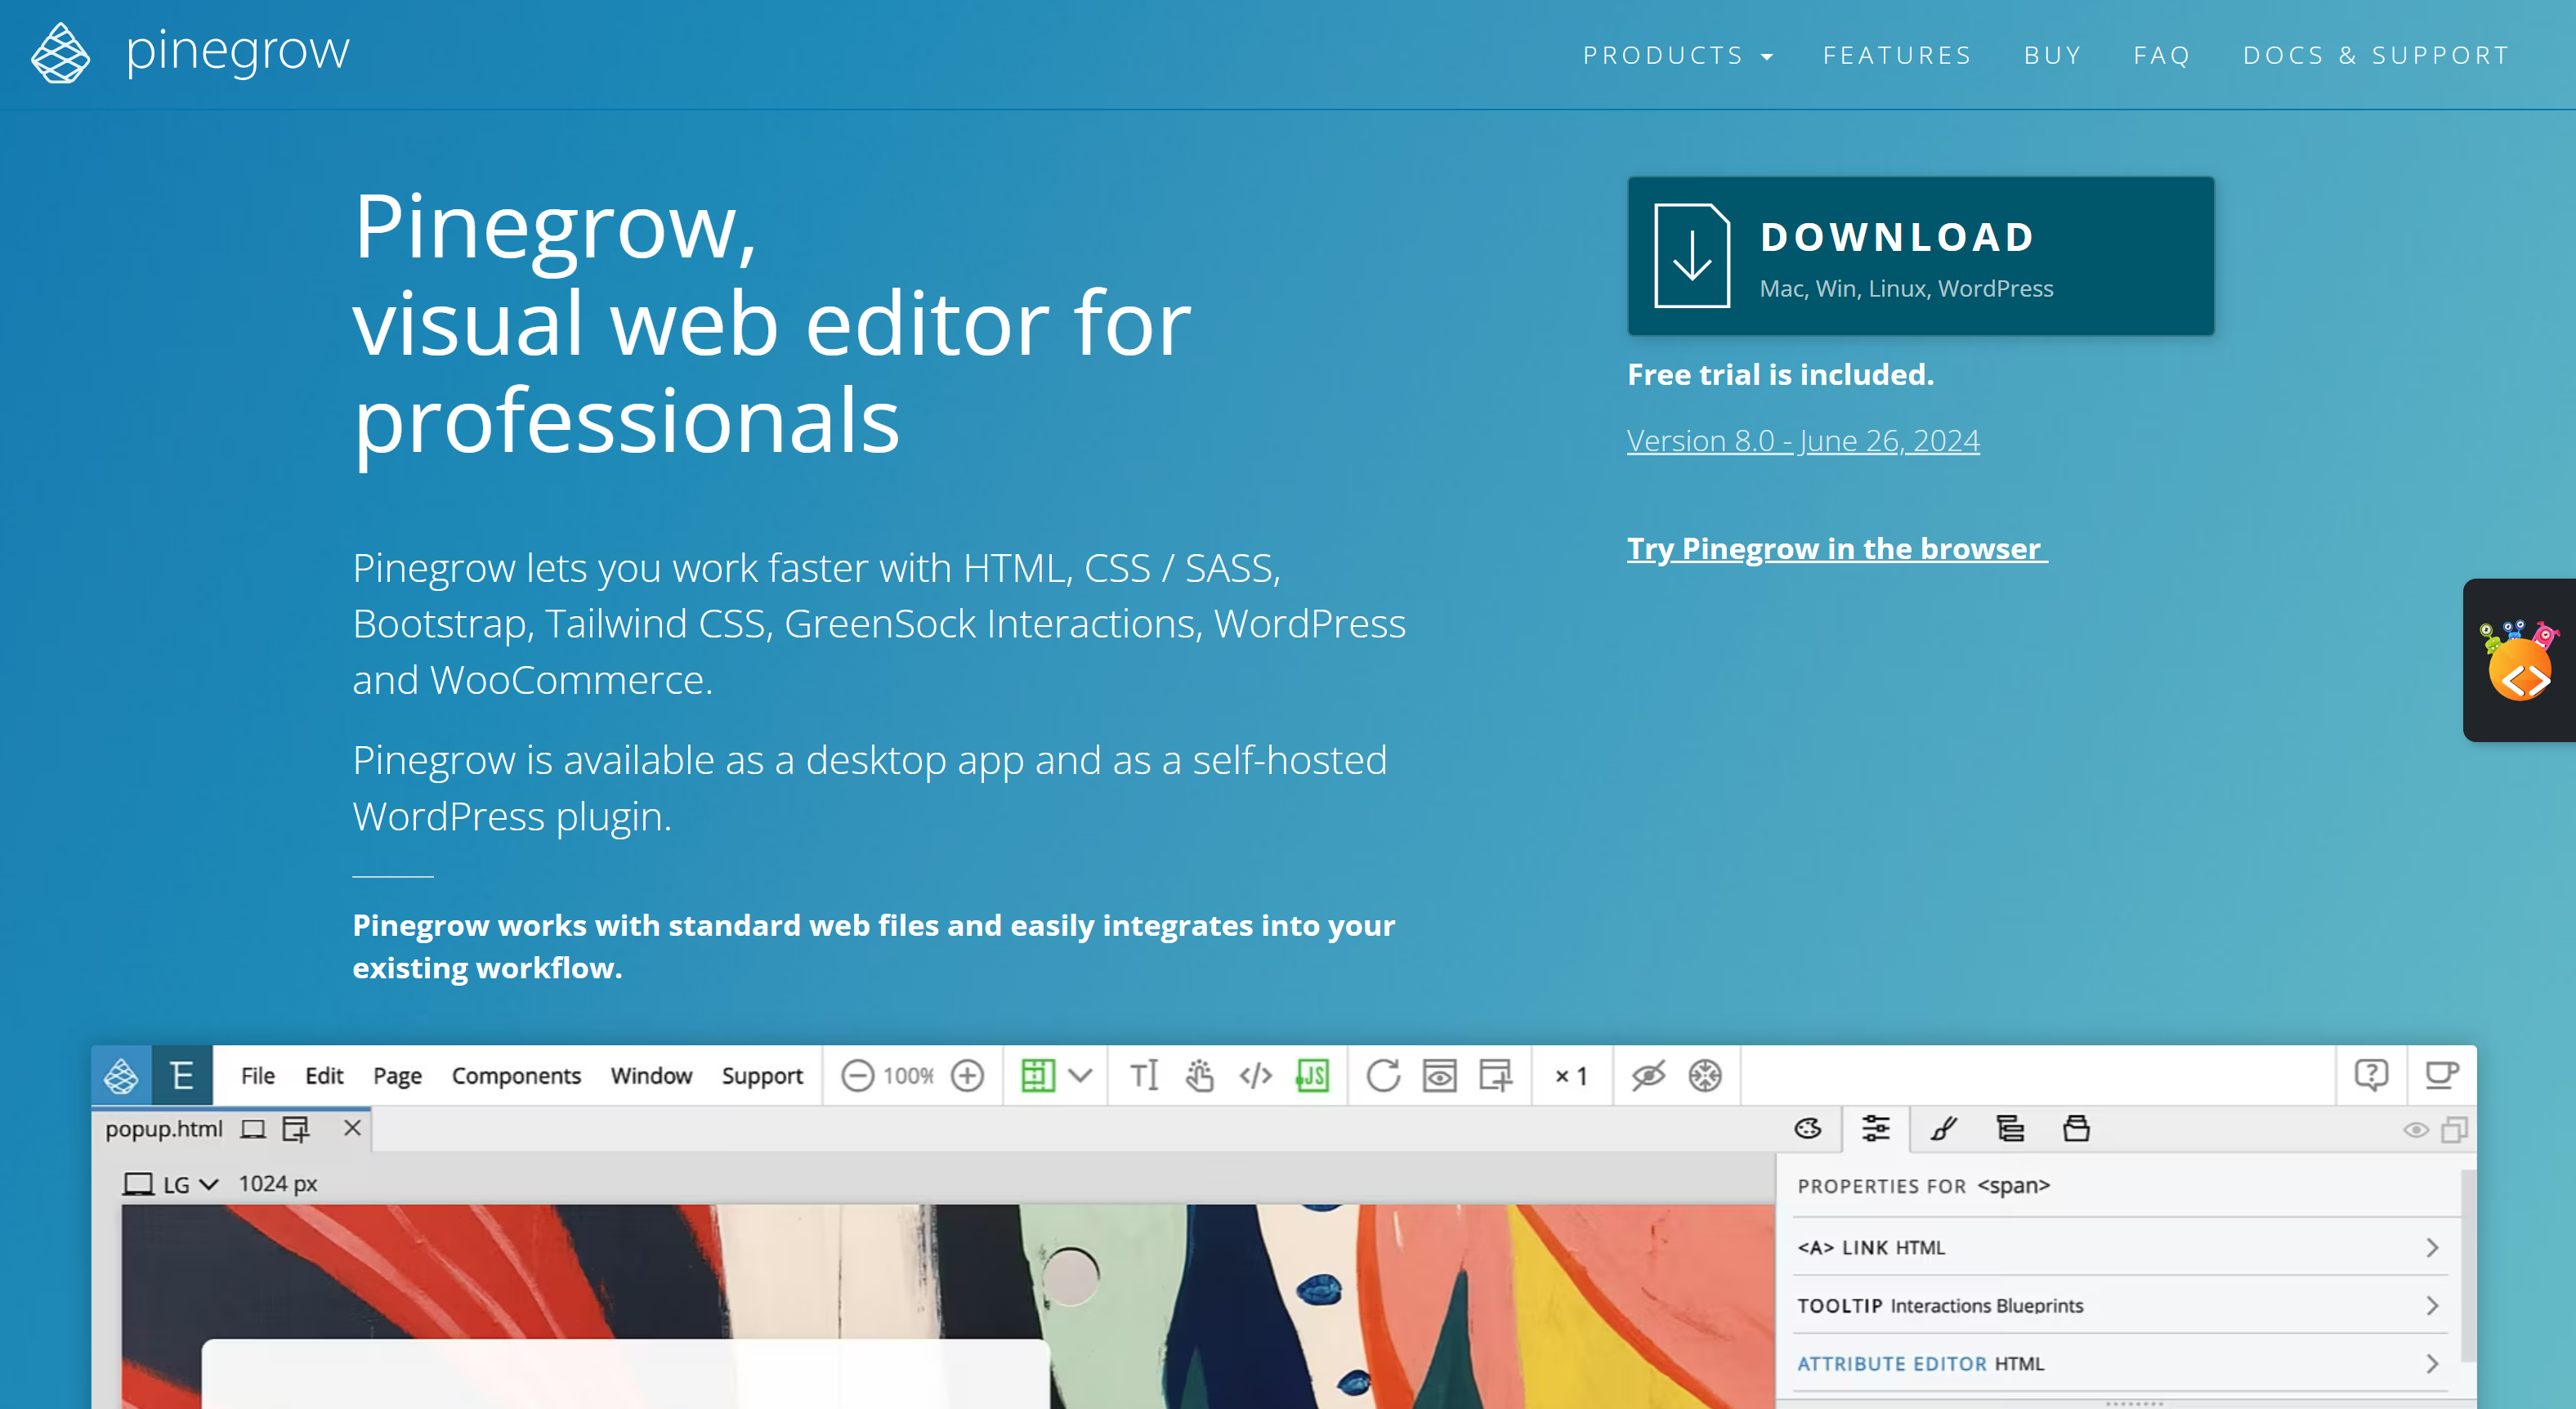The height and width of the screenshot is (1409, 2576).
Task: Open the PRODUCTS dropdown menu
Action: click(x=1678, y=56)
